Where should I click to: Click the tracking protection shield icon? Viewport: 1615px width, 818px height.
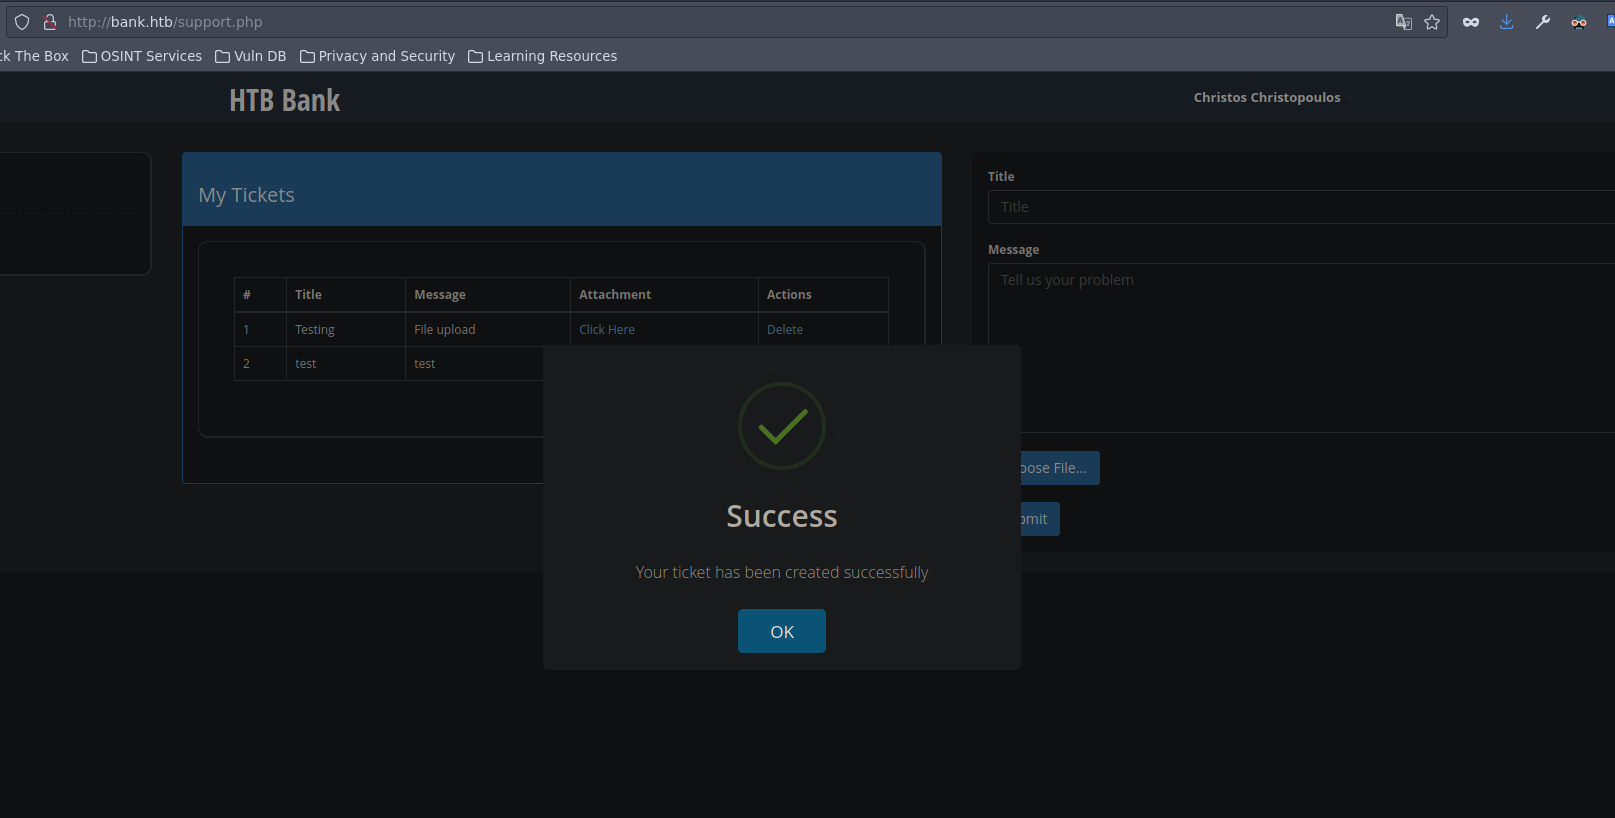pos(22,22)
